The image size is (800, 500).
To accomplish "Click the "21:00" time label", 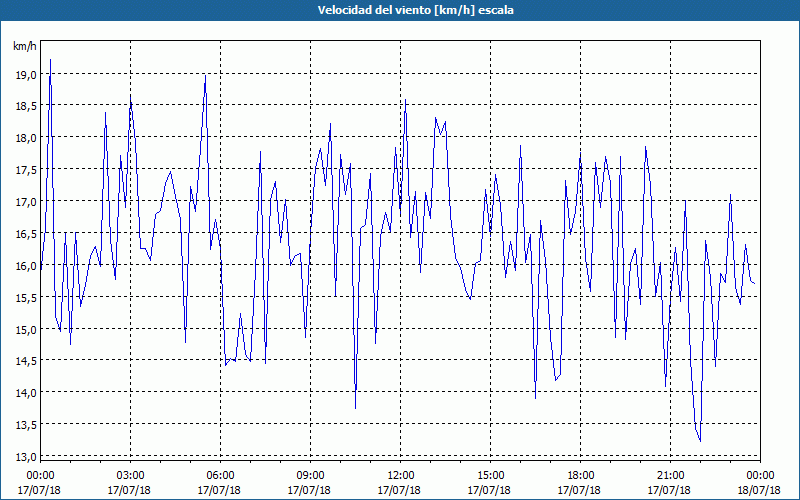I will pos(670,476).
